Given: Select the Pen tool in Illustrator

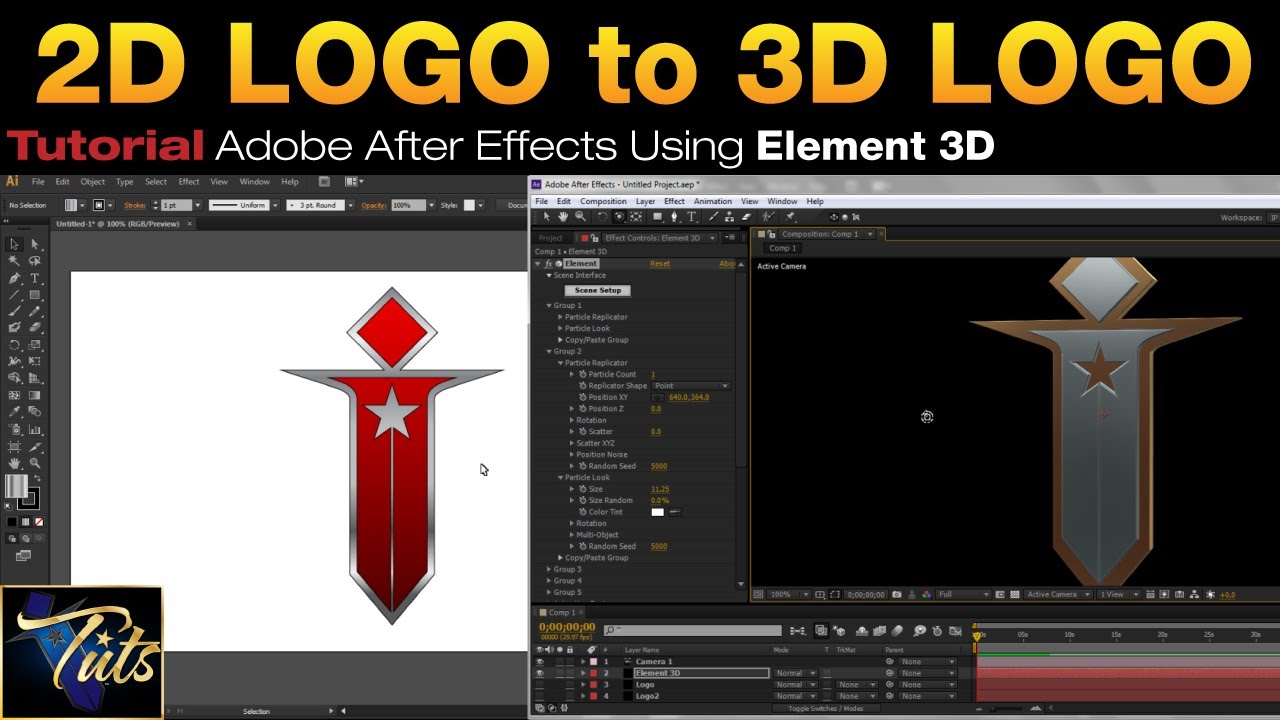Looking at the screenshot, I should click(15, 278).
